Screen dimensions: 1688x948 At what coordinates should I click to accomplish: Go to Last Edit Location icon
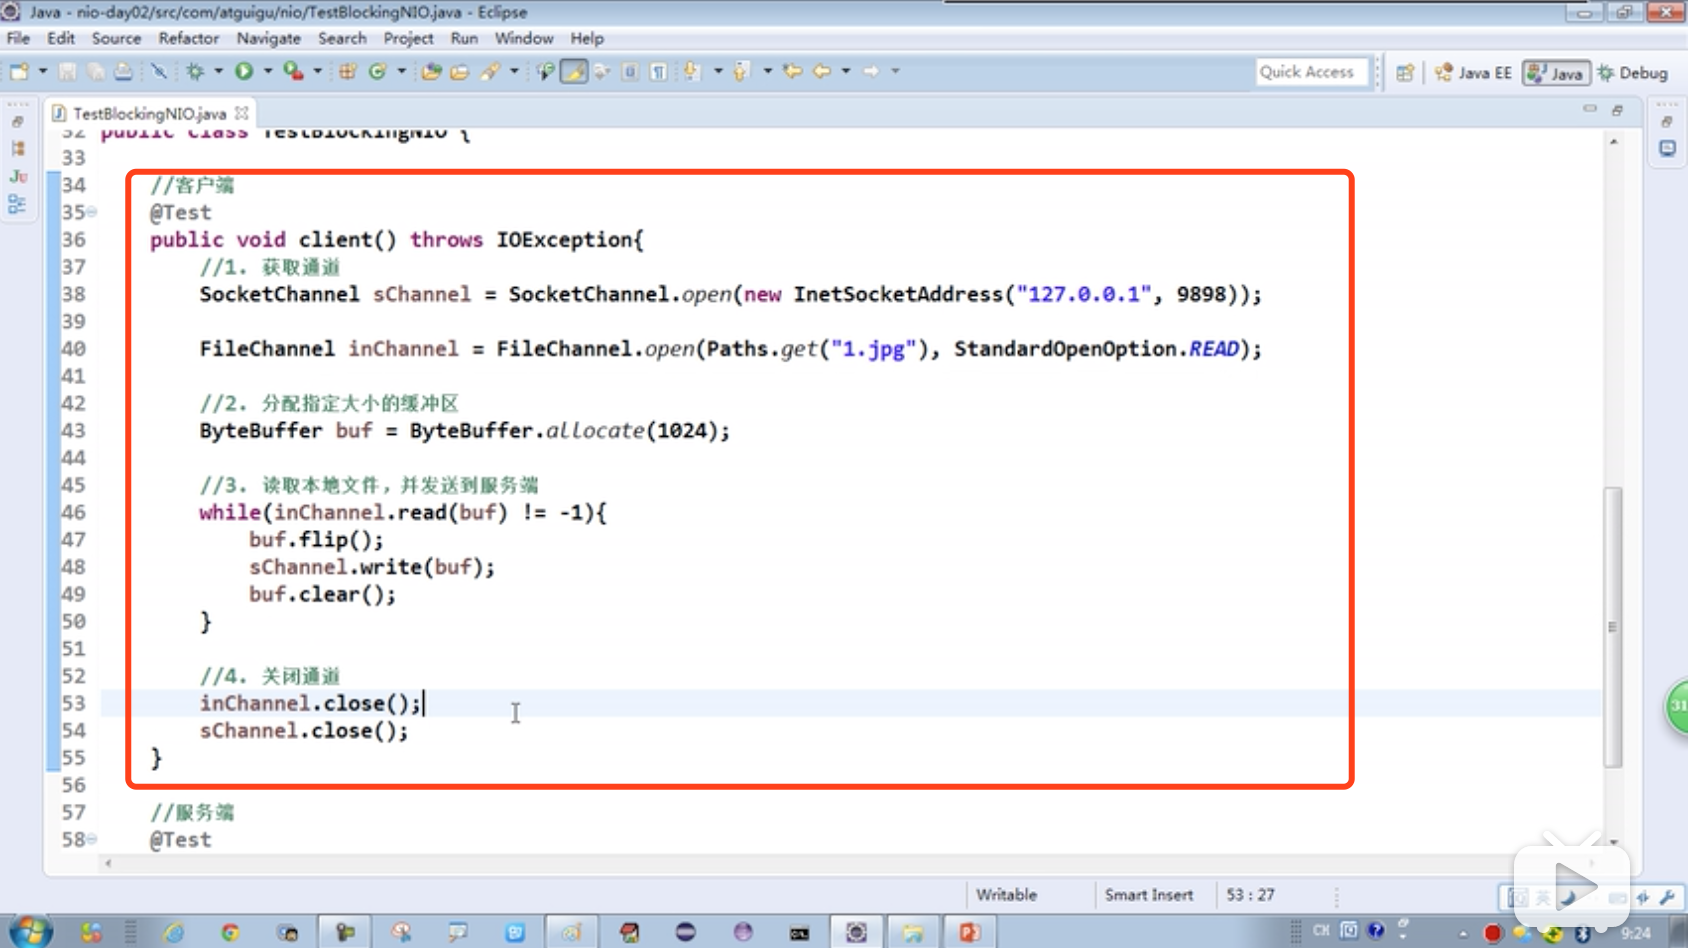[x=792, y=71]
